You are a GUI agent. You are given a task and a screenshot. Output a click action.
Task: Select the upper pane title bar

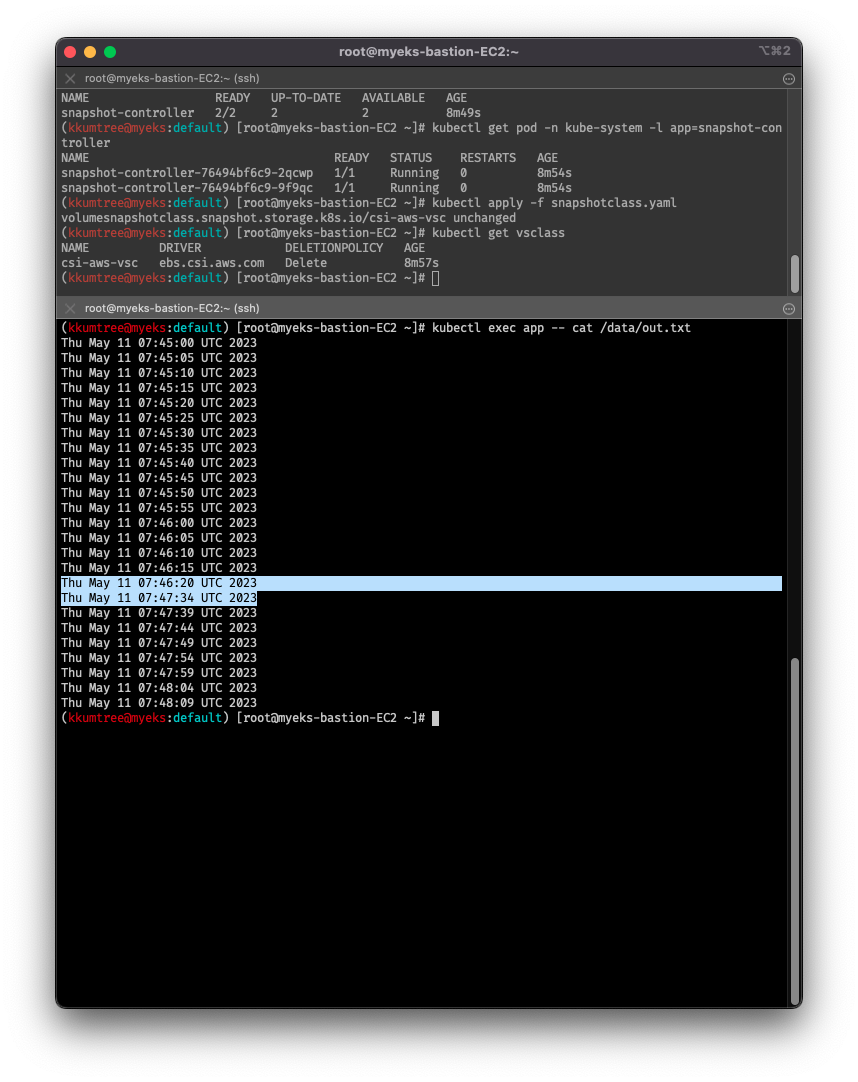pos(428,79)
